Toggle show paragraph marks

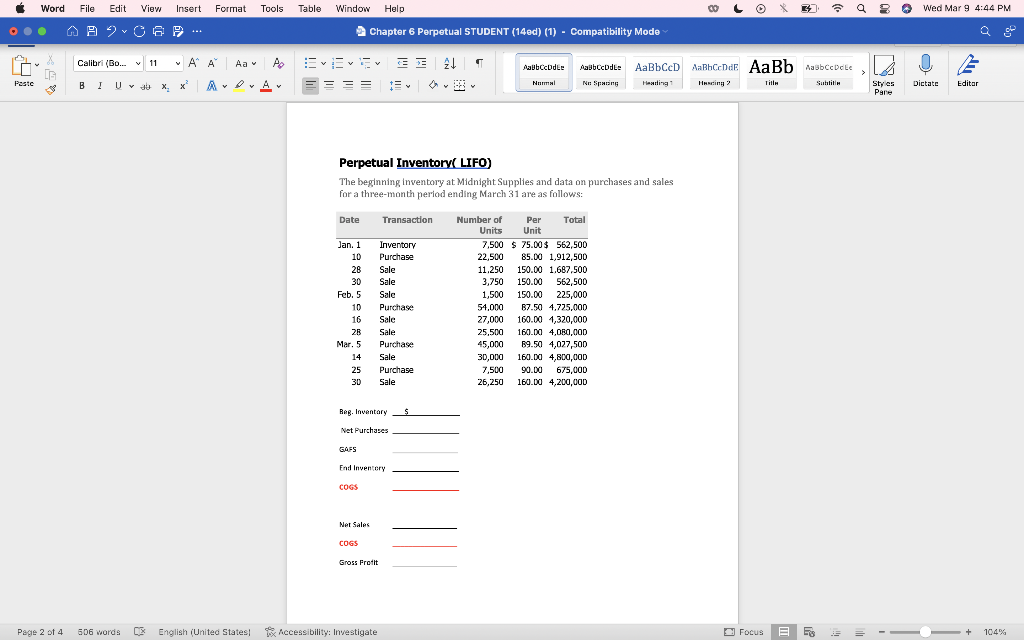coord(479,63)
